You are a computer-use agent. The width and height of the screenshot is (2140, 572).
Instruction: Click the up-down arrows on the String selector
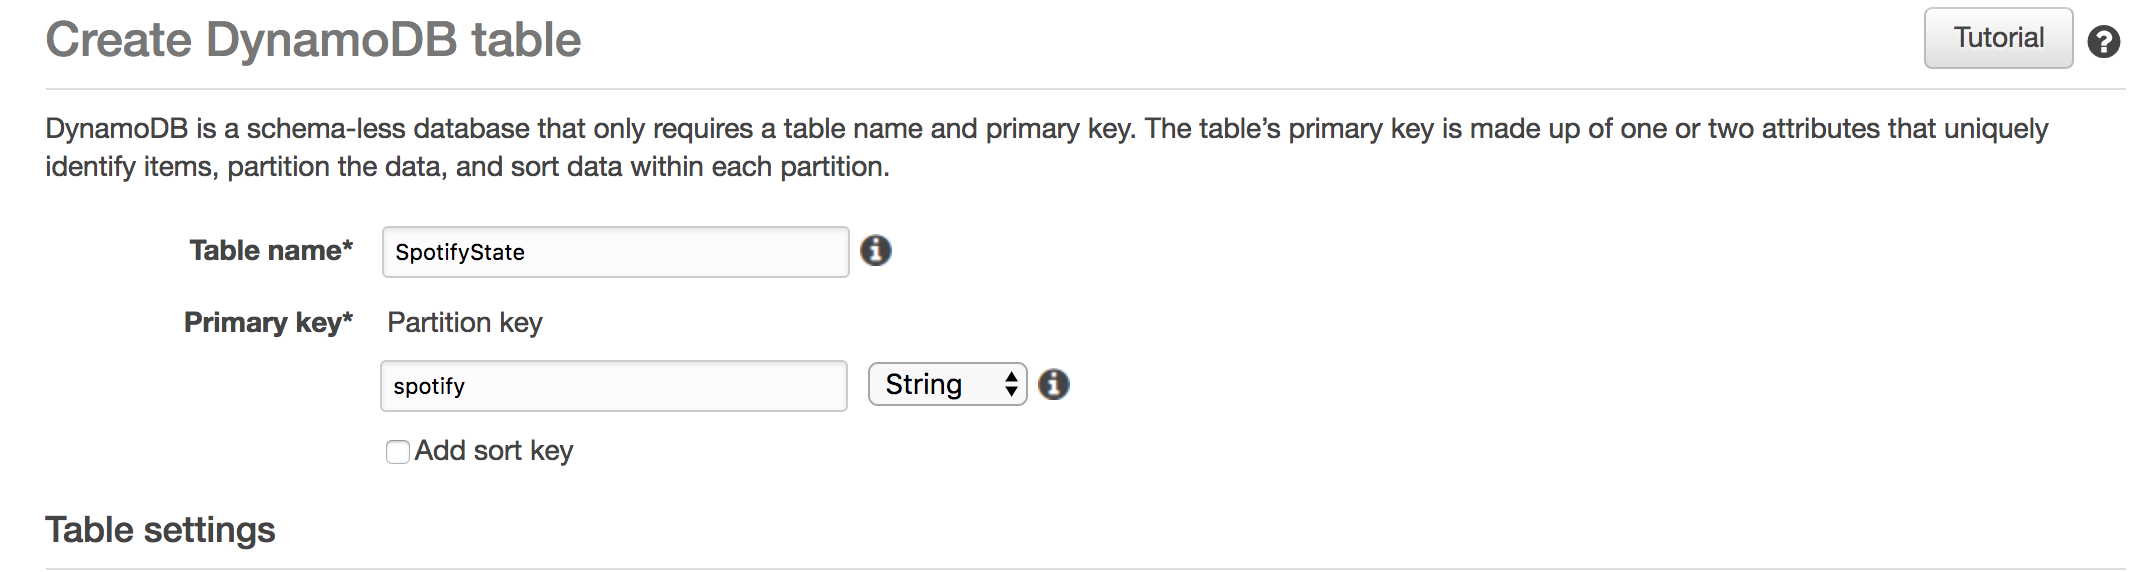tap(1011, 384)
